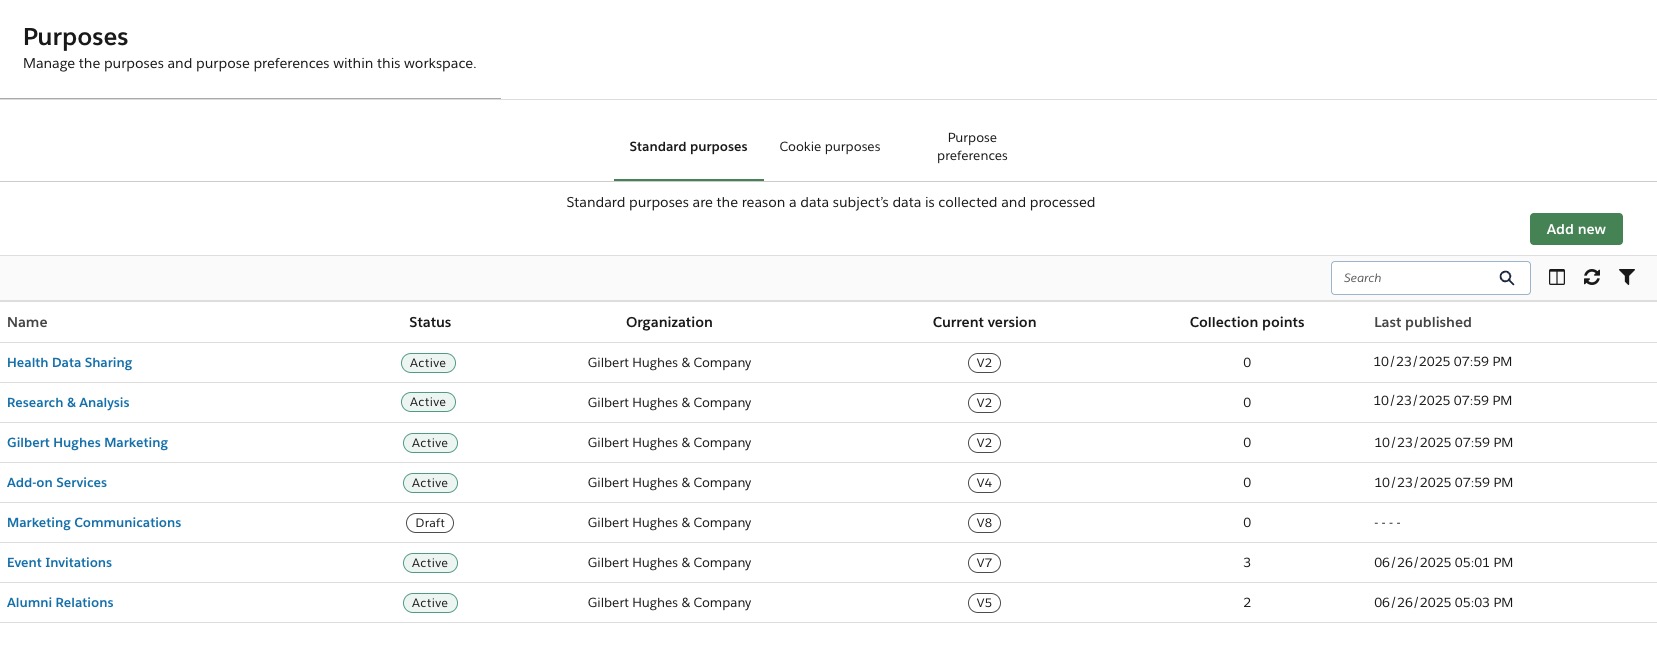Viewport: 1657px width, 649px height.
Task: Open Marketing Communications purpose link
Action: click(x=94, y=523)
